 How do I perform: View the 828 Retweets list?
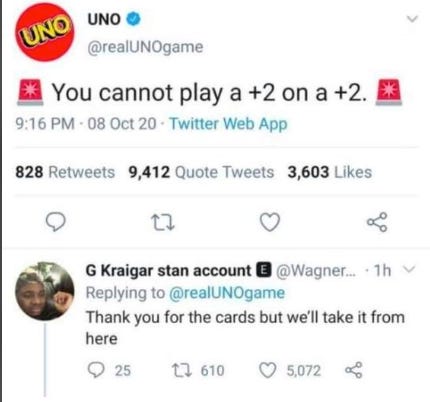click(65, 172)
